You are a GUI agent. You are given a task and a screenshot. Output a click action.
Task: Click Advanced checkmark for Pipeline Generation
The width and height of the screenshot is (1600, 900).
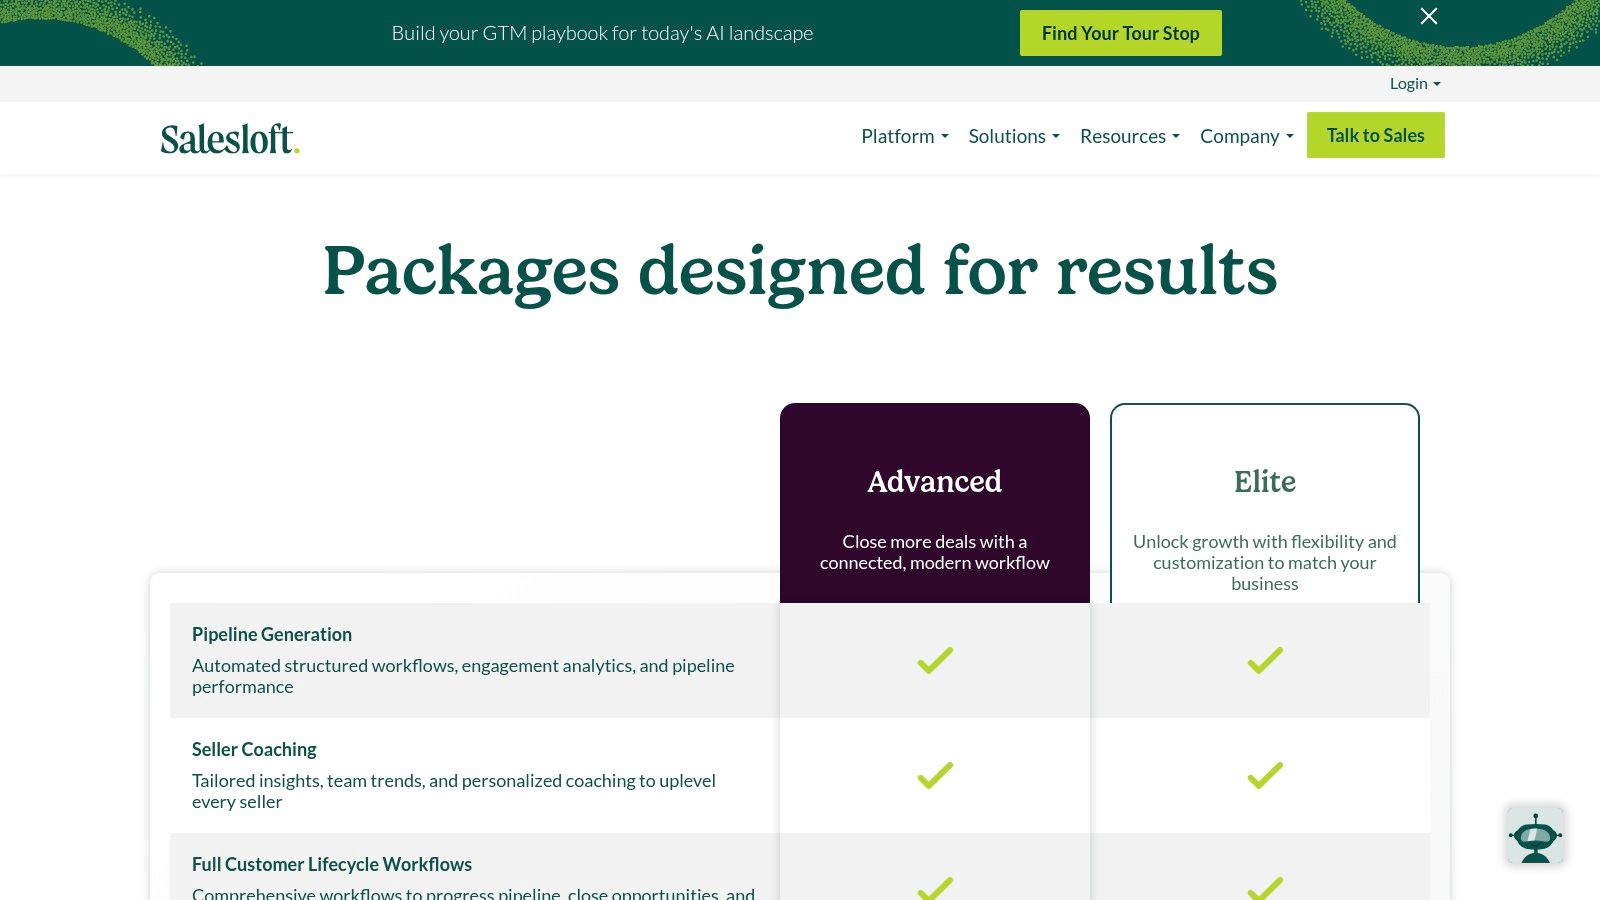pyautogui.click(x=935, y=660)
